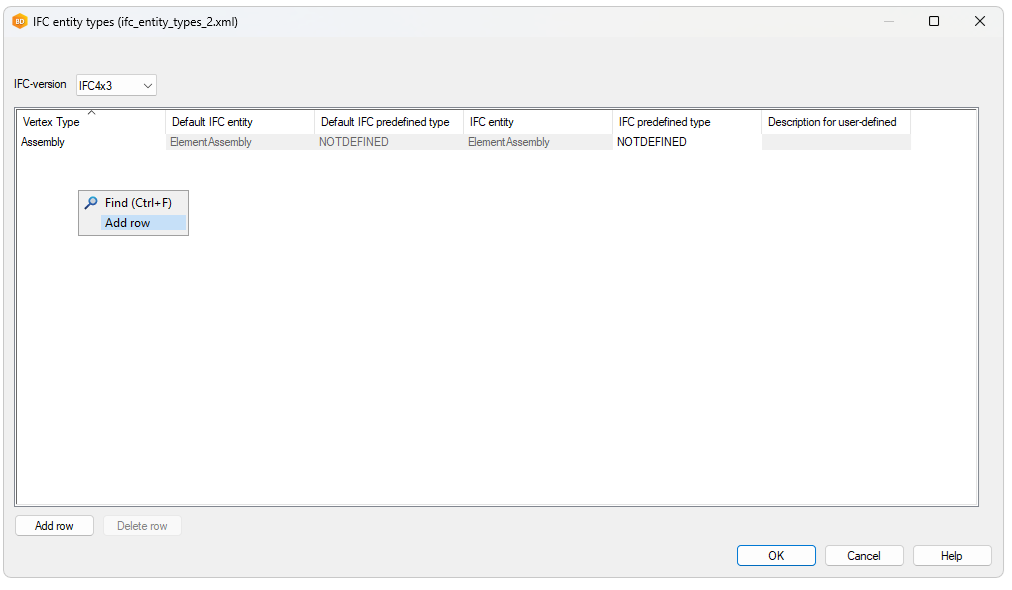
Task: Click the sort arrow above Vertex Type
Action: coord(92,113)
